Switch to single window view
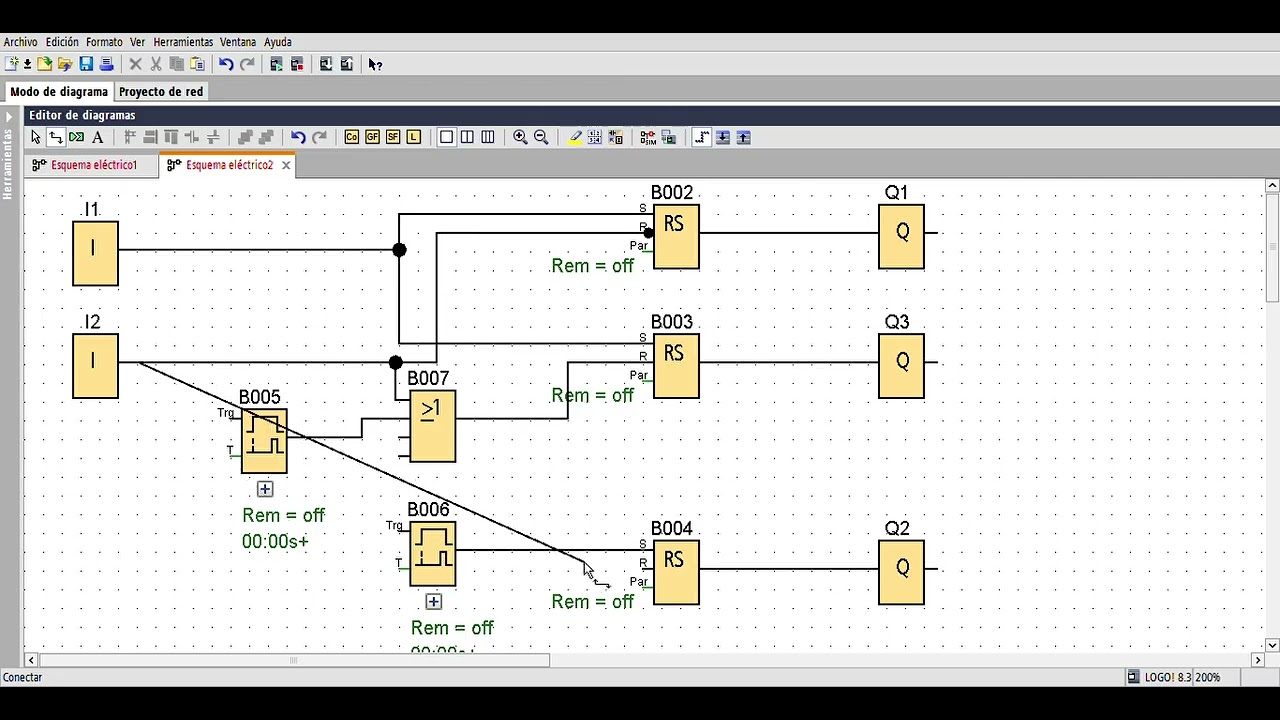The width and height of the screenshot is (1280, 720). (x=446, y=137)
